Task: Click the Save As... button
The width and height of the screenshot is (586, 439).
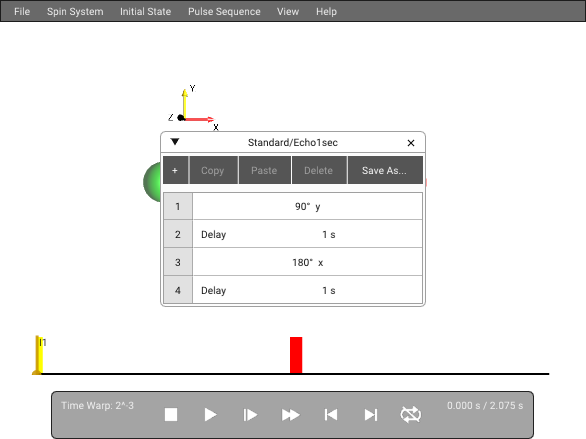Action: click(x=385, y=170)
